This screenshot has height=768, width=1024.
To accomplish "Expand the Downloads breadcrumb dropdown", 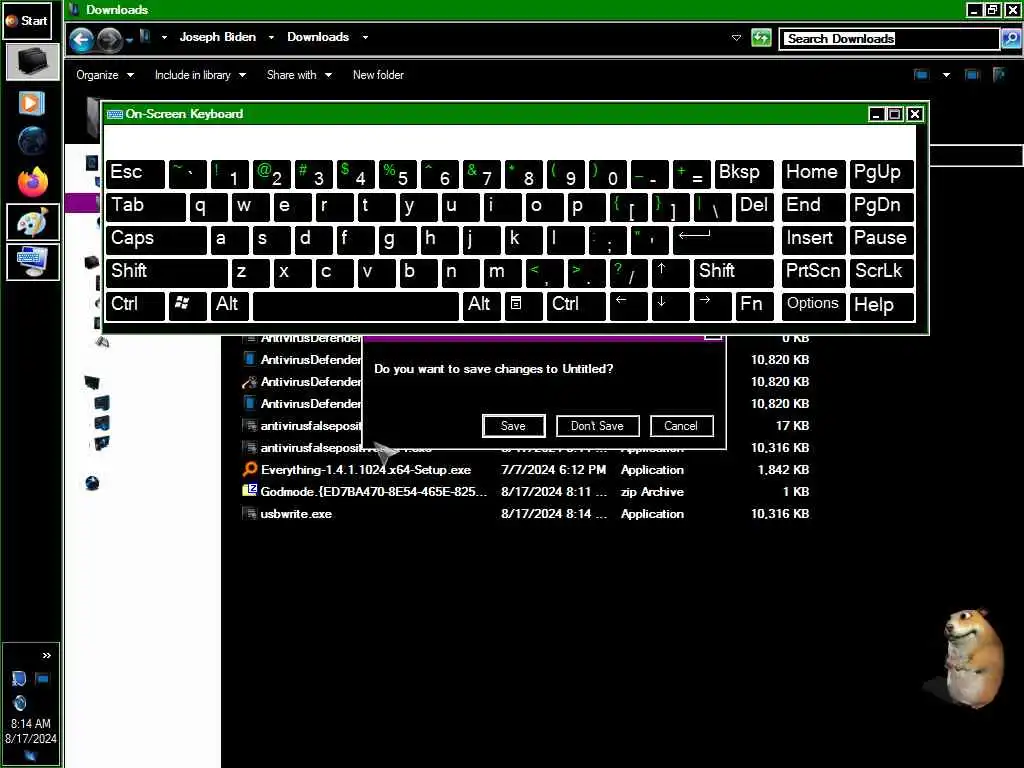I will coord(365,37).
